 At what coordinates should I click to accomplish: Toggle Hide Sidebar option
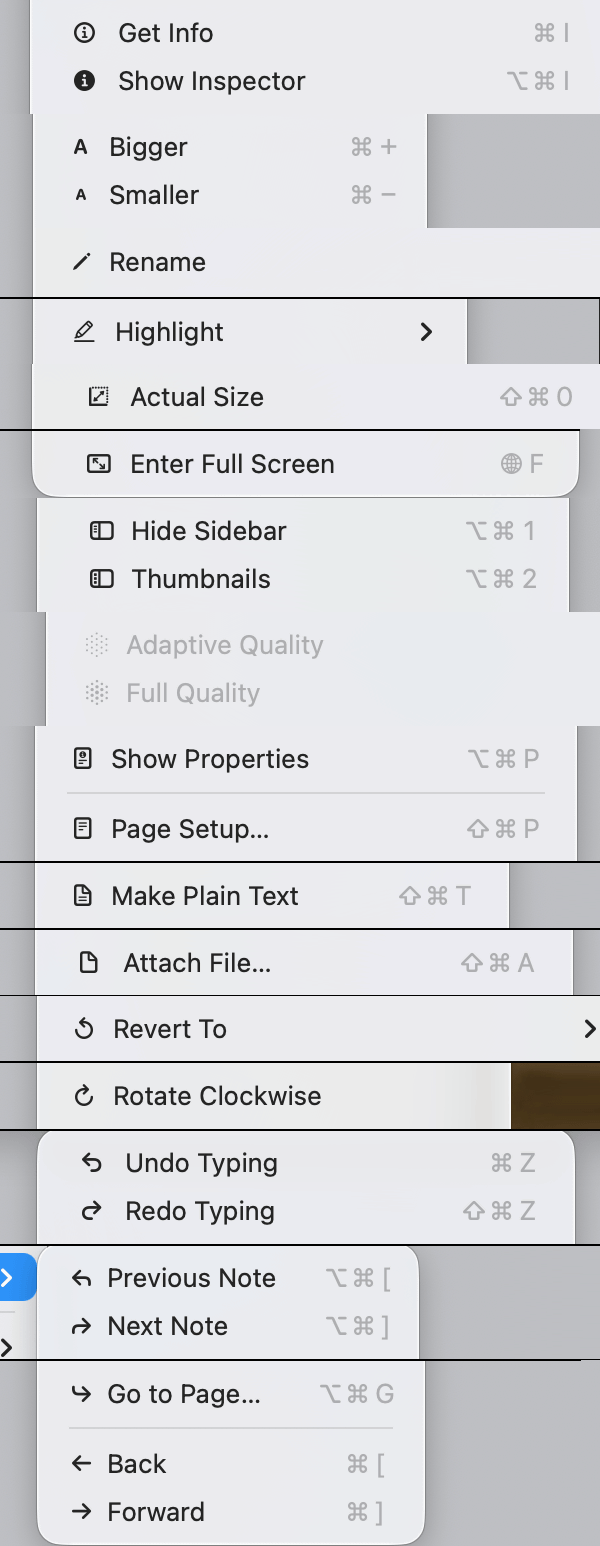(208, 531)
